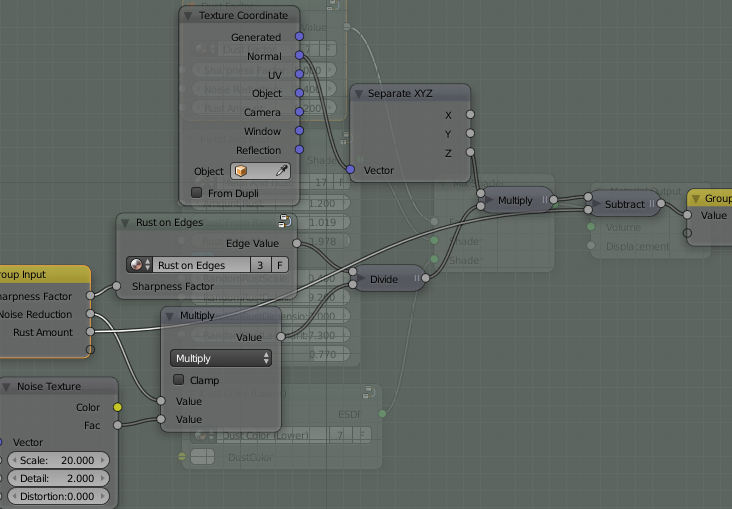This screenshot has width=732, height=509.
Task: Click the Sharpness Factor input socket on Rust on Edges
Action: coord(116,286)
